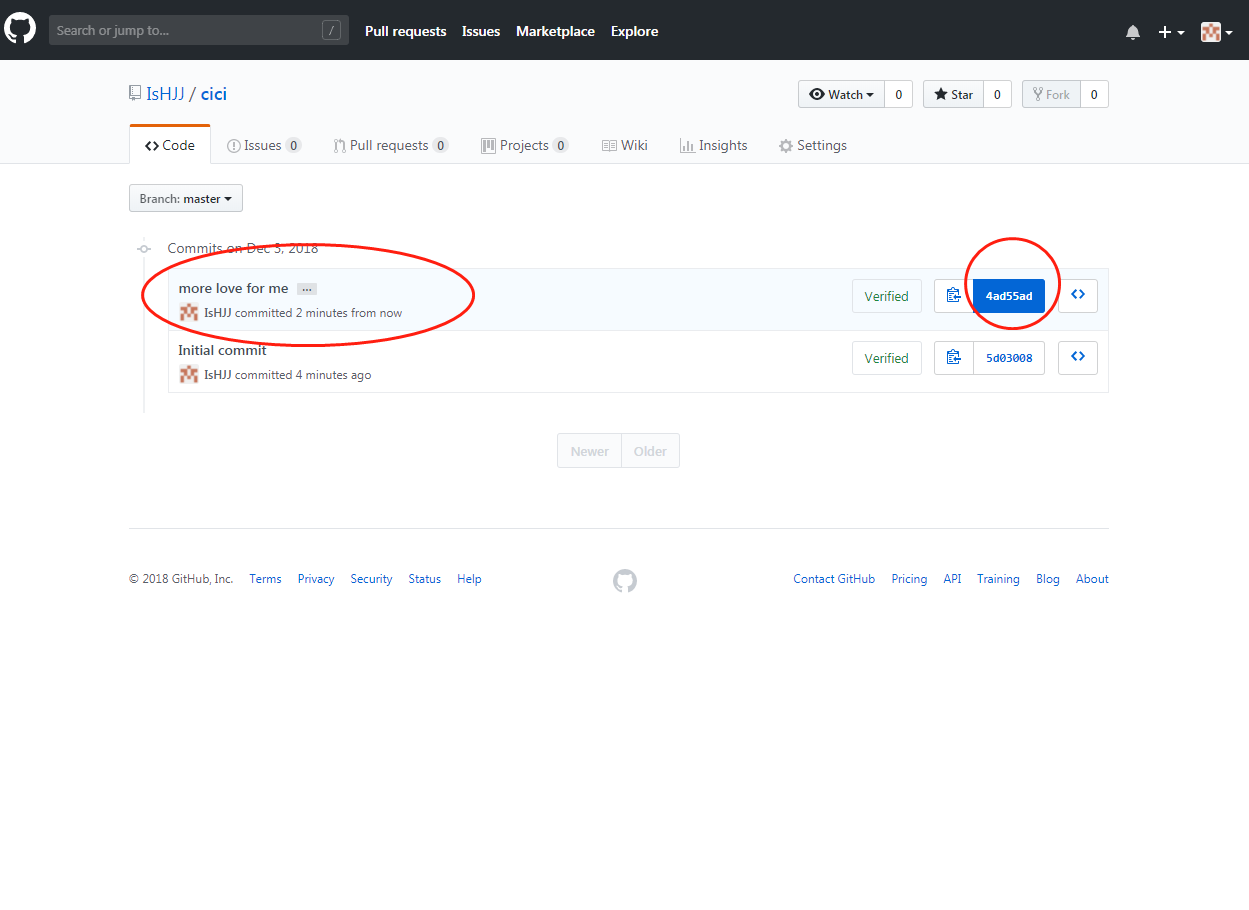Open the cici repository link

point(214,94)
